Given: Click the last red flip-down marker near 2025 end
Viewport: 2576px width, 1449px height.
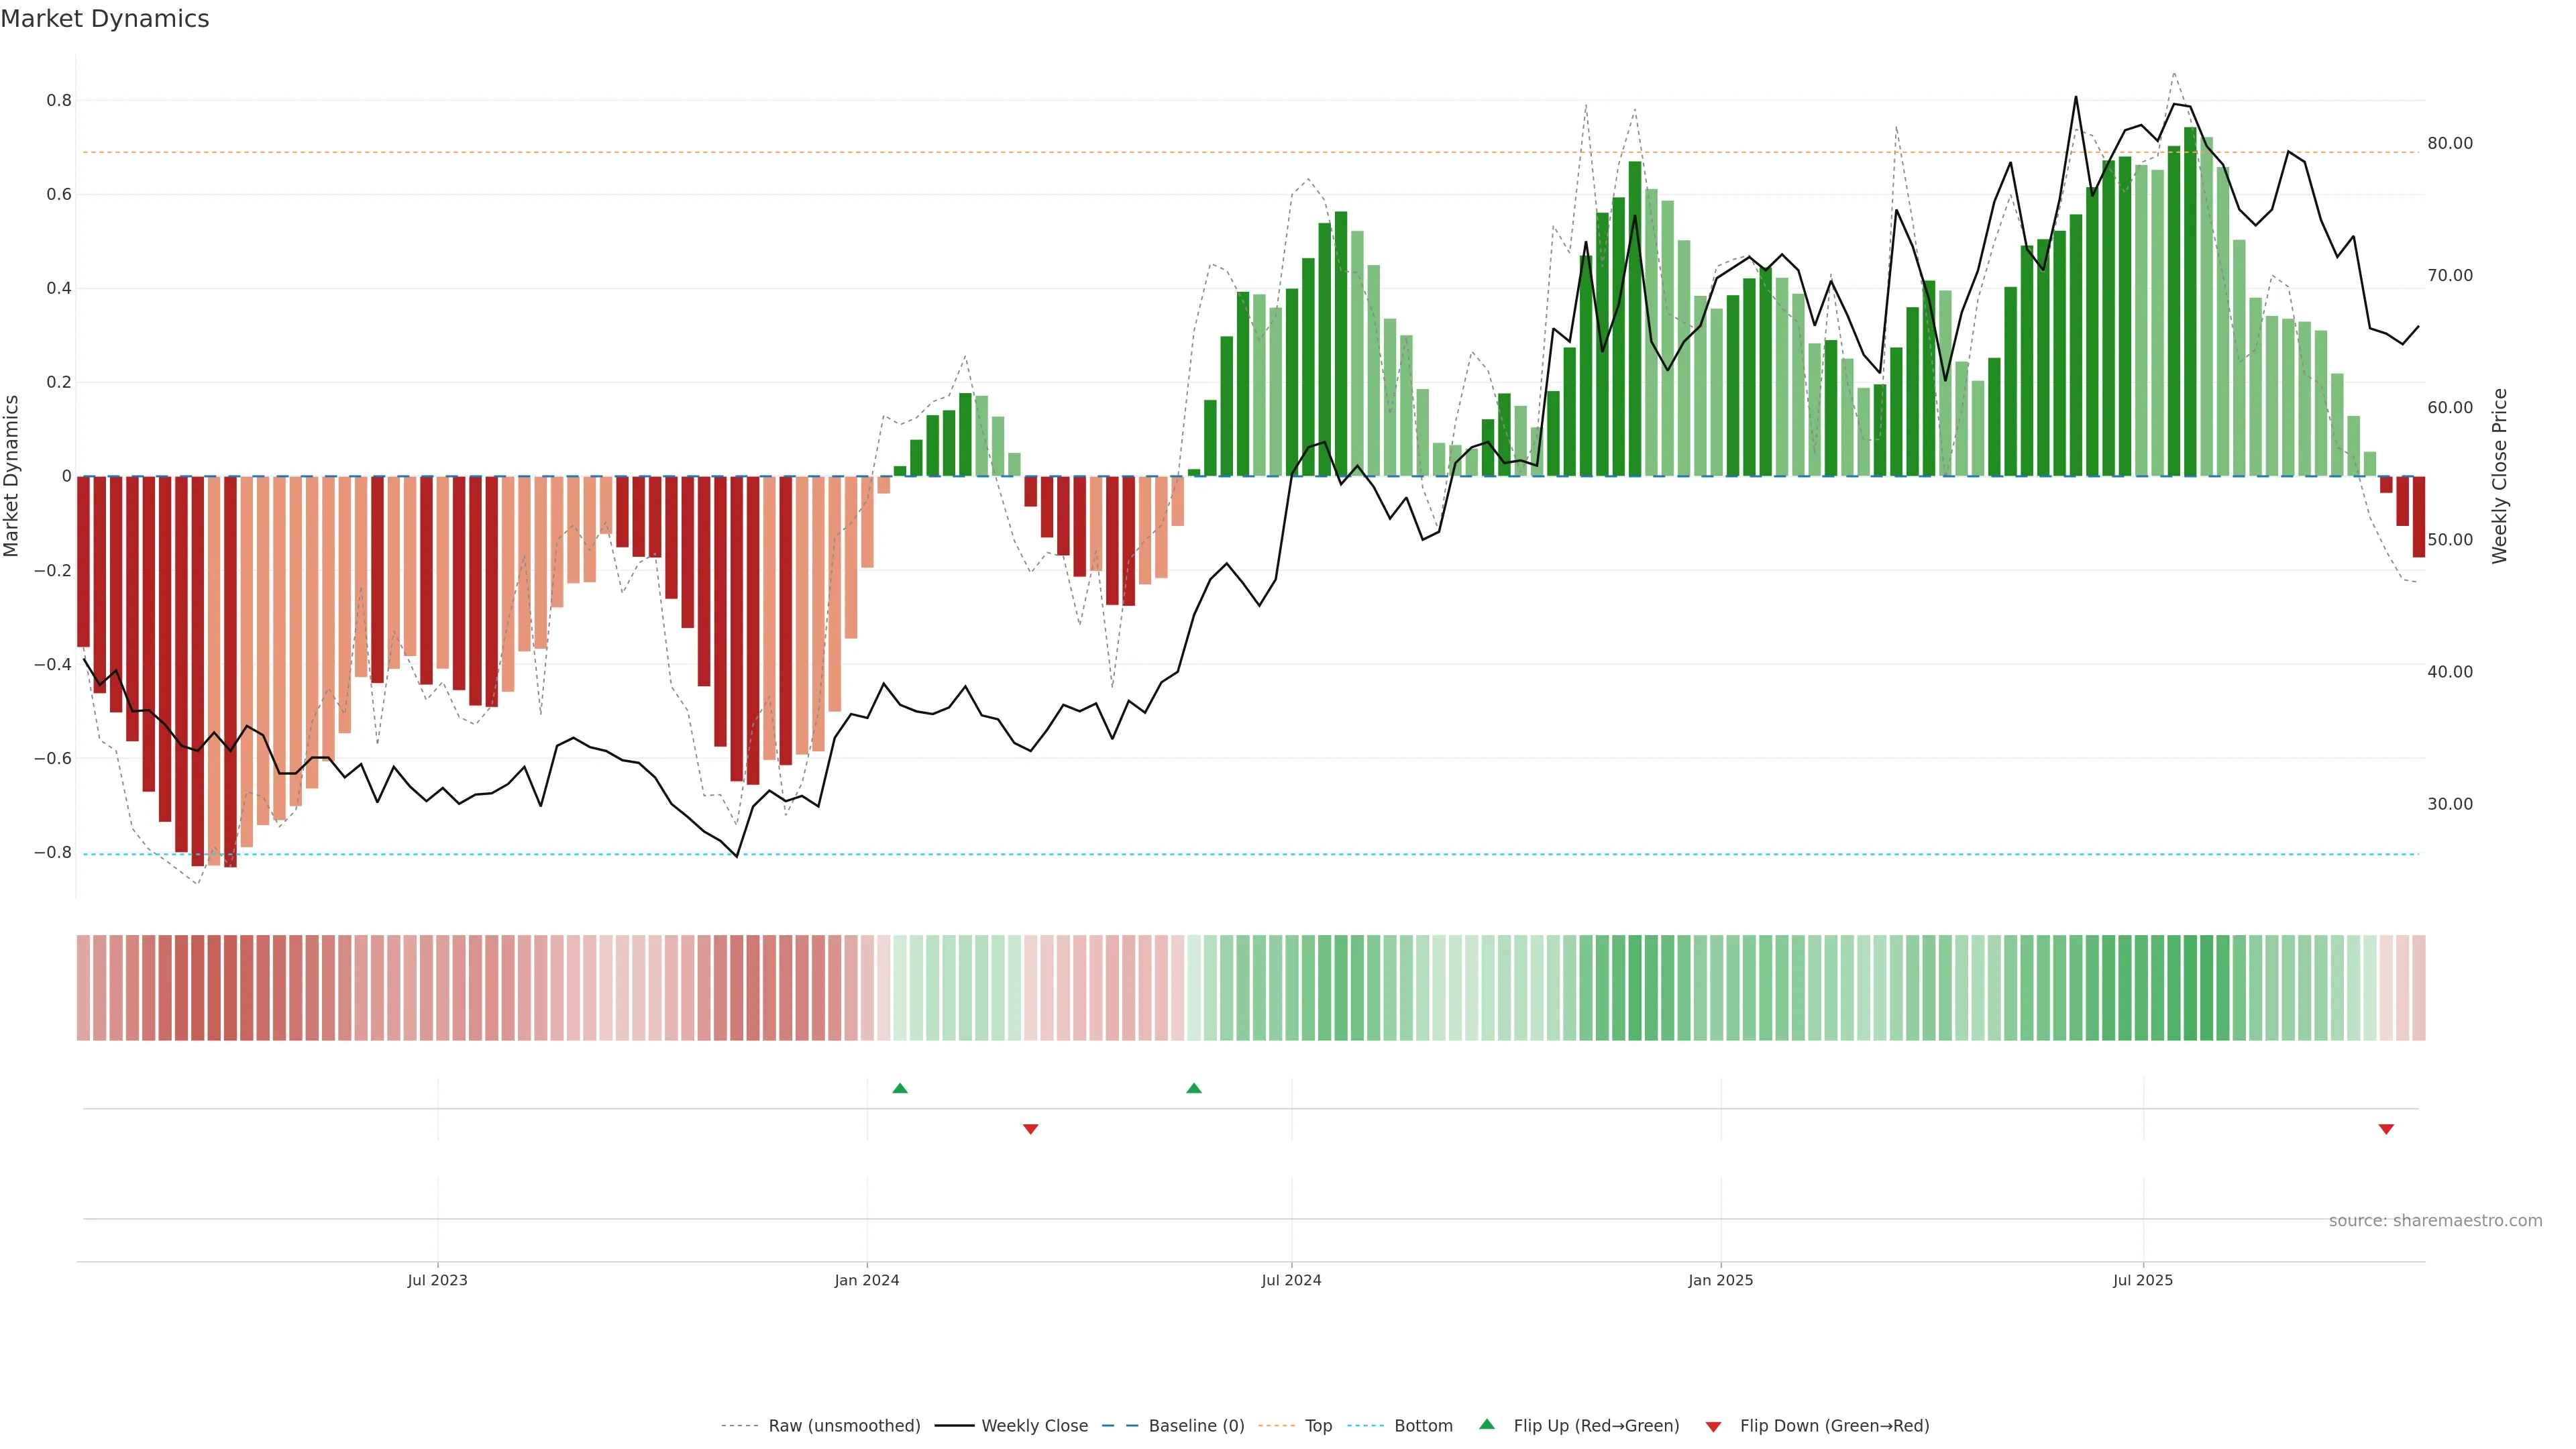Looking at the screenshot, I should [2386, 1129].
